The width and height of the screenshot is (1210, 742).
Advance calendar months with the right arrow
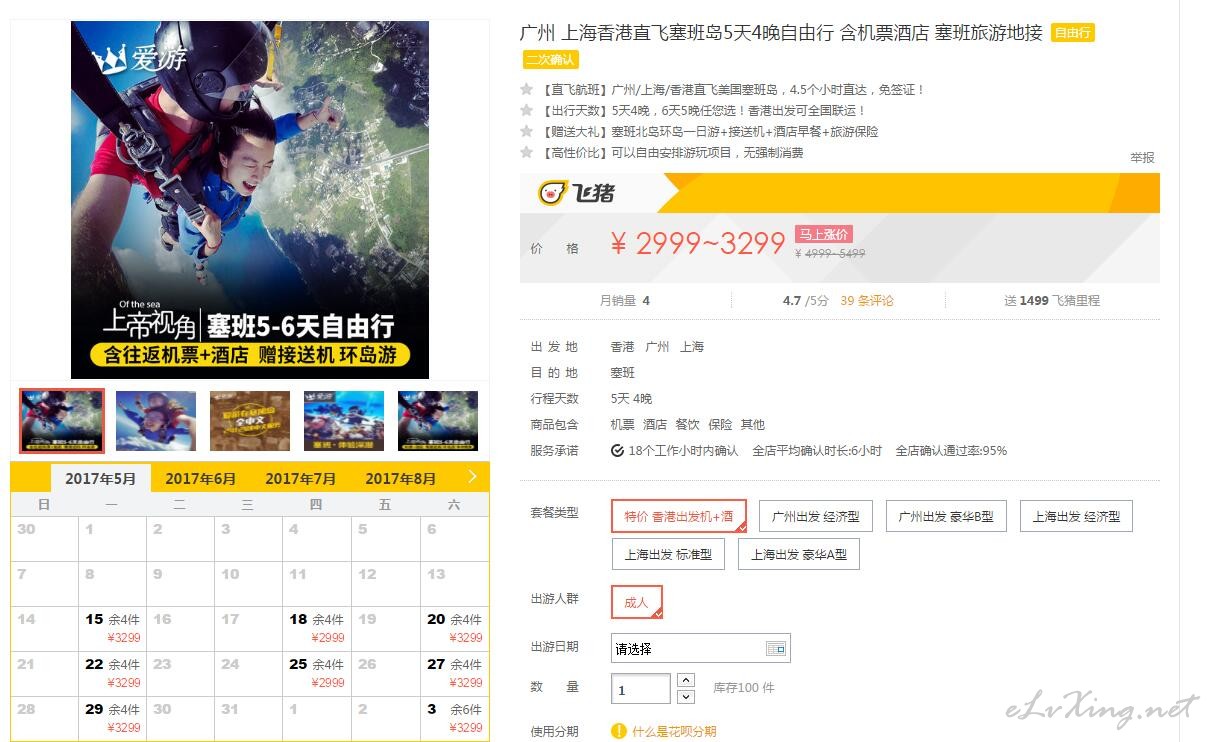[x=472, y=477]
